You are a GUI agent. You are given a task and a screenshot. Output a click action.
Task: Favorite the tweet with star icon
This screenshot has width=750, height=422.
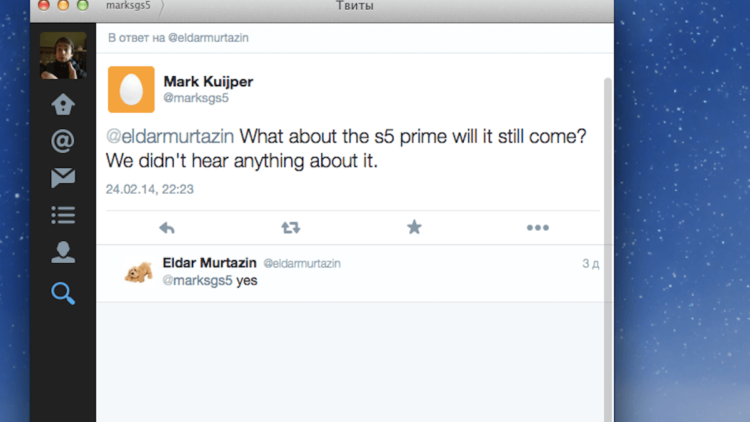(414, 228)
